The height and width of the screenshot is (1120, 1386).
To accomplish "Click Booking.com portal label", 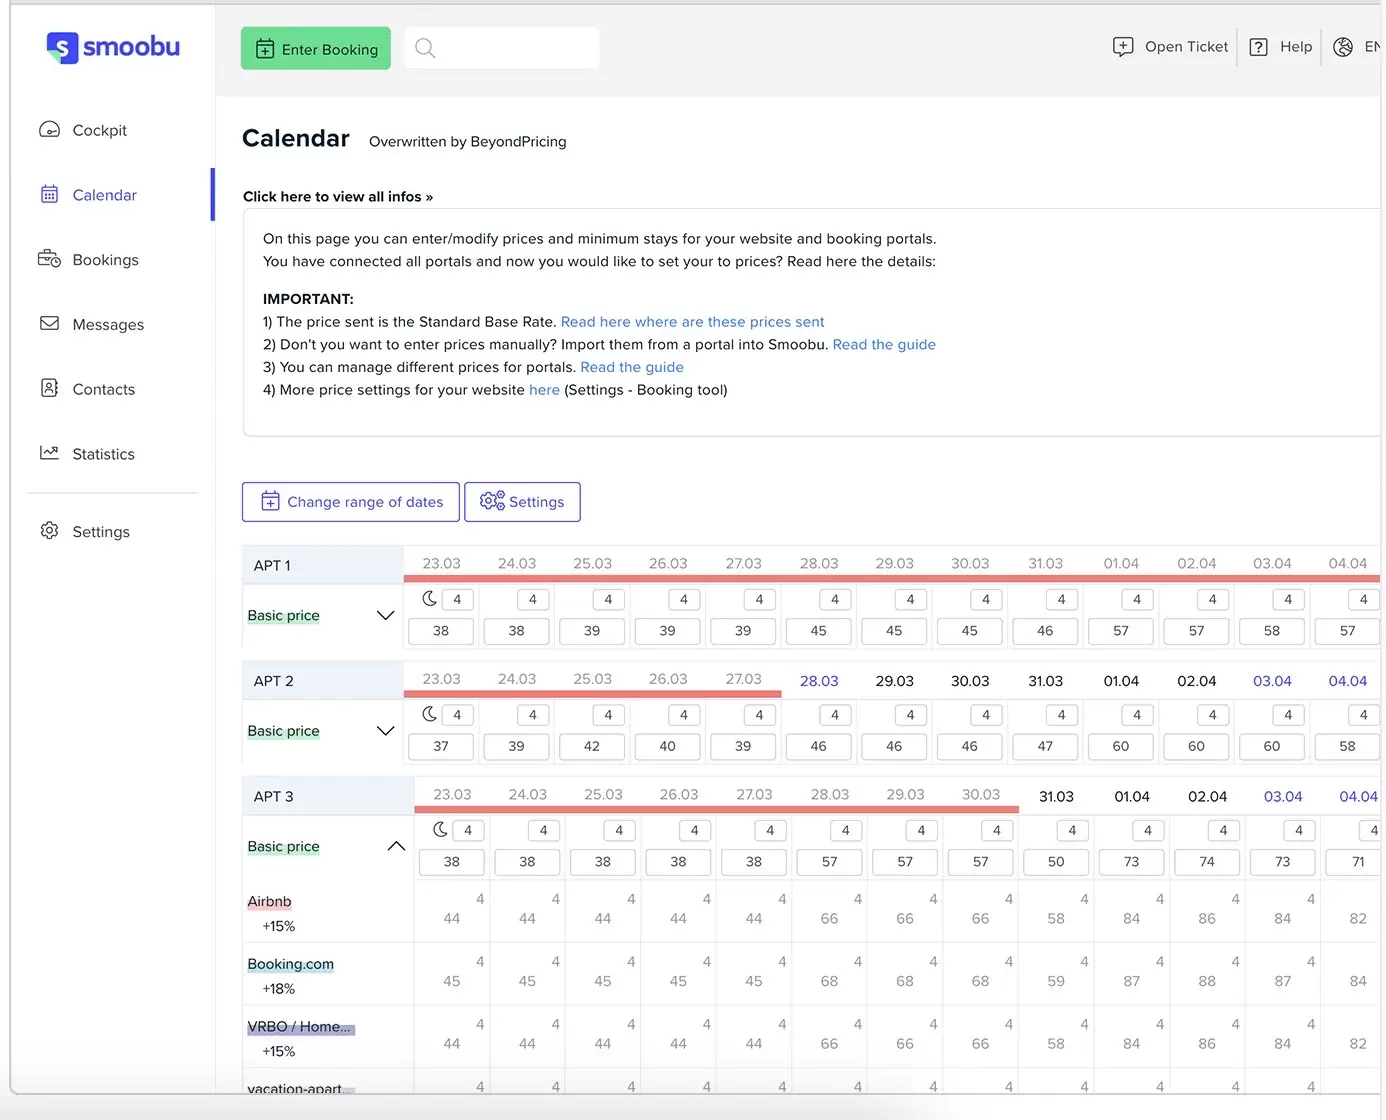I will pyautogui.click(x=291, y=965).
